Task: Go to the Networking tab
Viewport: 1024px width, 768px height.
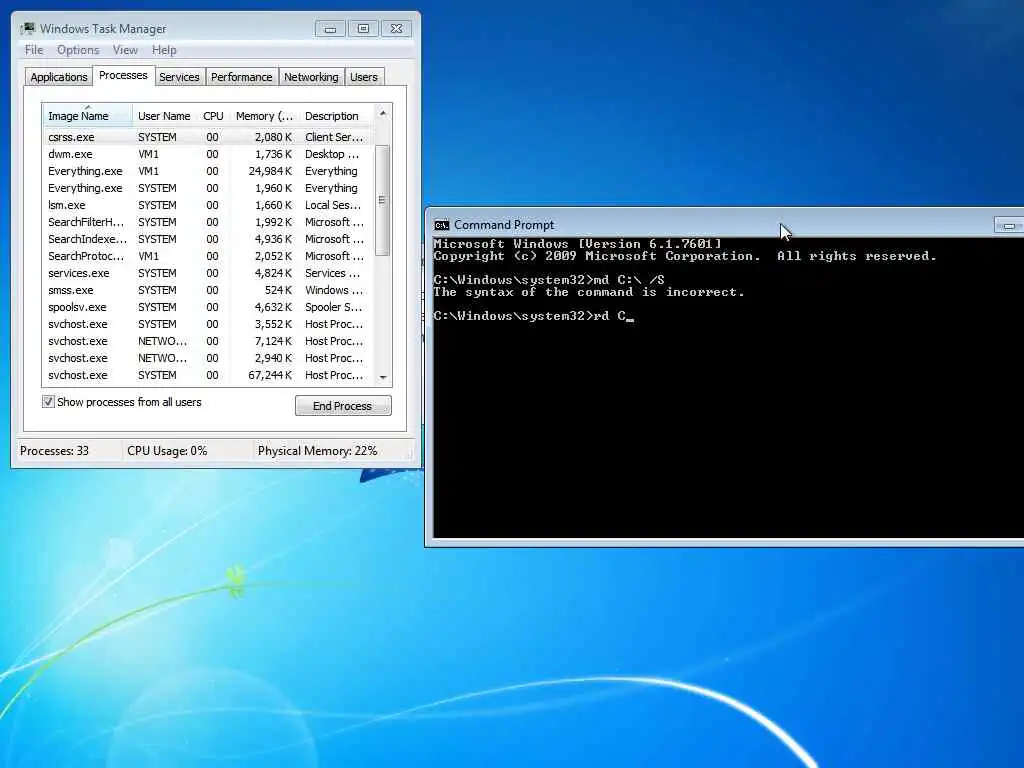Action: click(x=311, y=77)
